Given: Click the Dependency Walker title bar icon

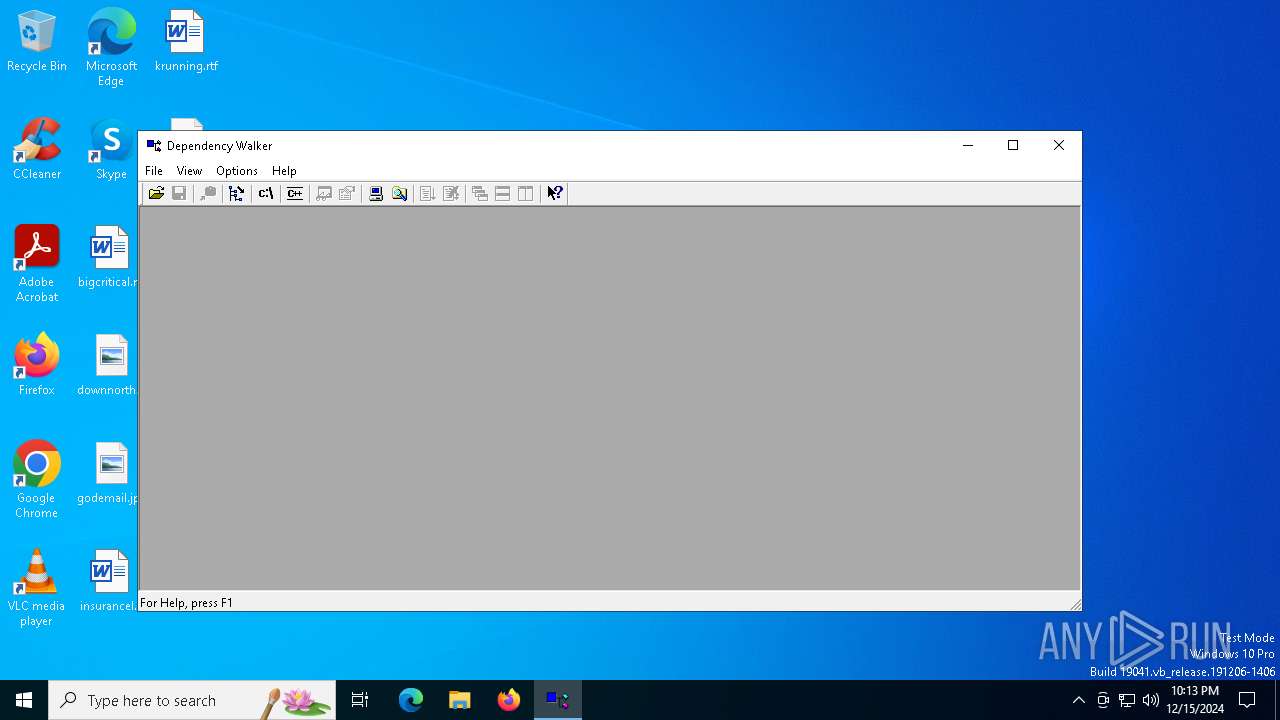Looking at the screenshot, I should [154, 145].
